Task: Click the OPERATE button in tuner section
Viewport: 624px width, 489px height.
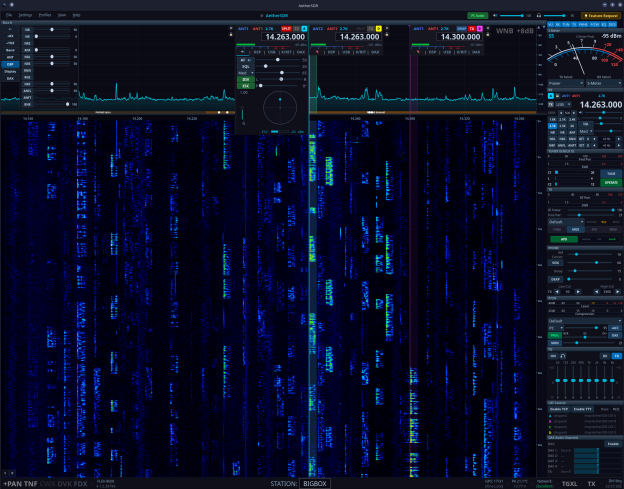Action: 611,183
